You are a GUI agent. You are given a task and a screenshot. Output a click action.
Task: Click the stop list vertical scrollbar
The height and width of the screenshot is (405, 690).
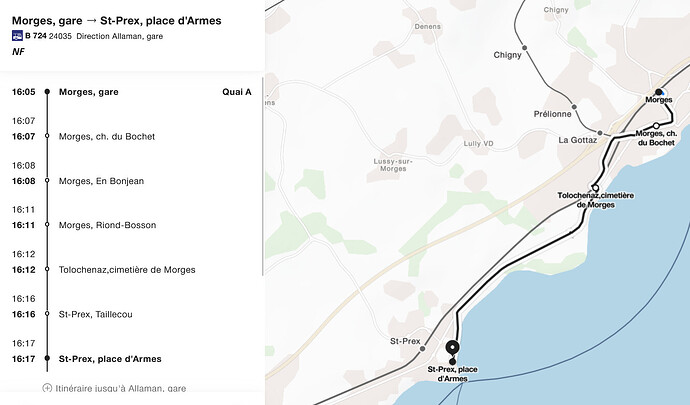coord(263,177)
